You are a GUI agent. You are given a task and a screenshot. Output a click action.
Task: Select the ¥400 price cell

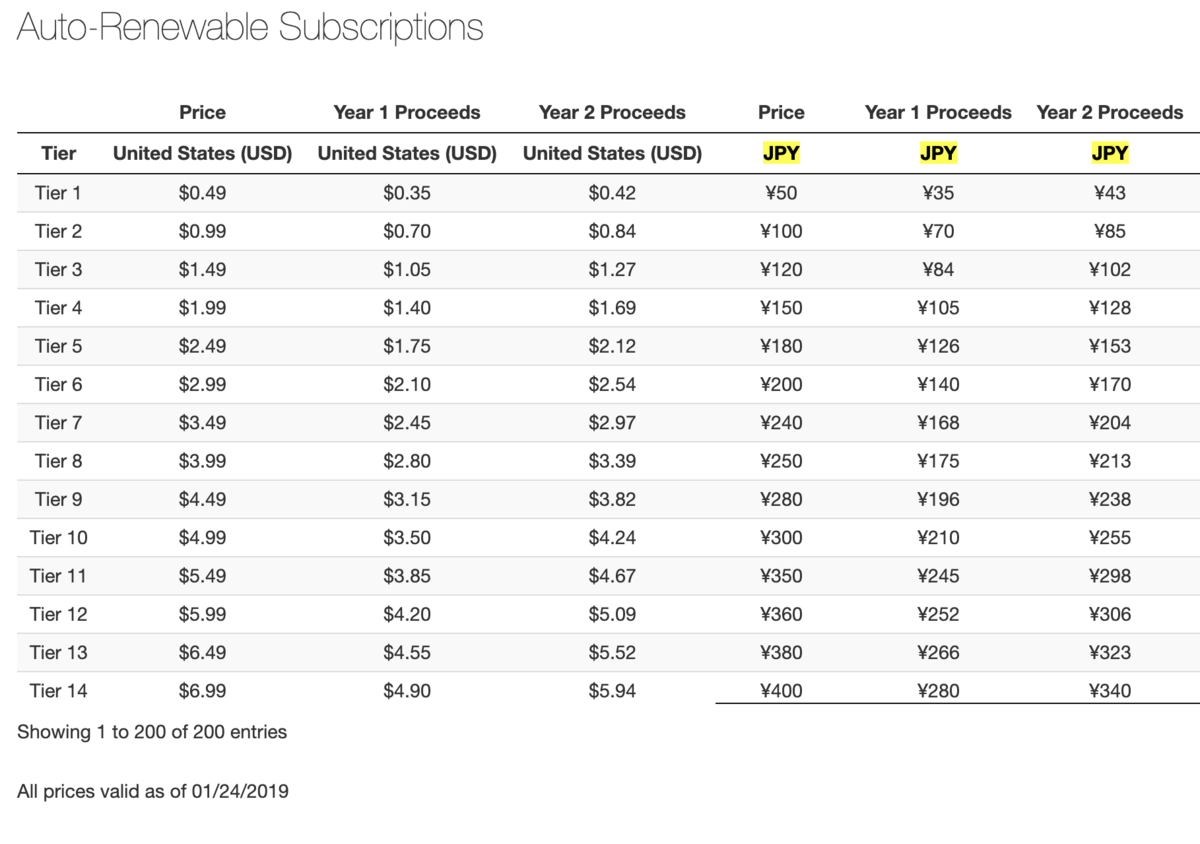[x=781, y=691]
